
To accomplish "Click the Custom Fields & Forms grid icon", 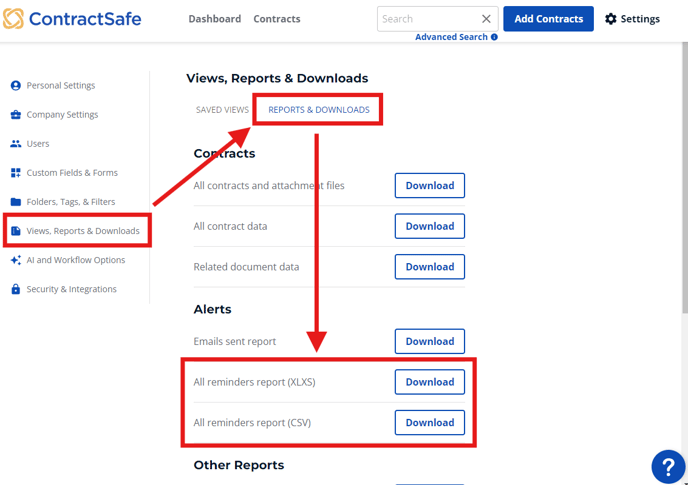I will tap(16, 172).
